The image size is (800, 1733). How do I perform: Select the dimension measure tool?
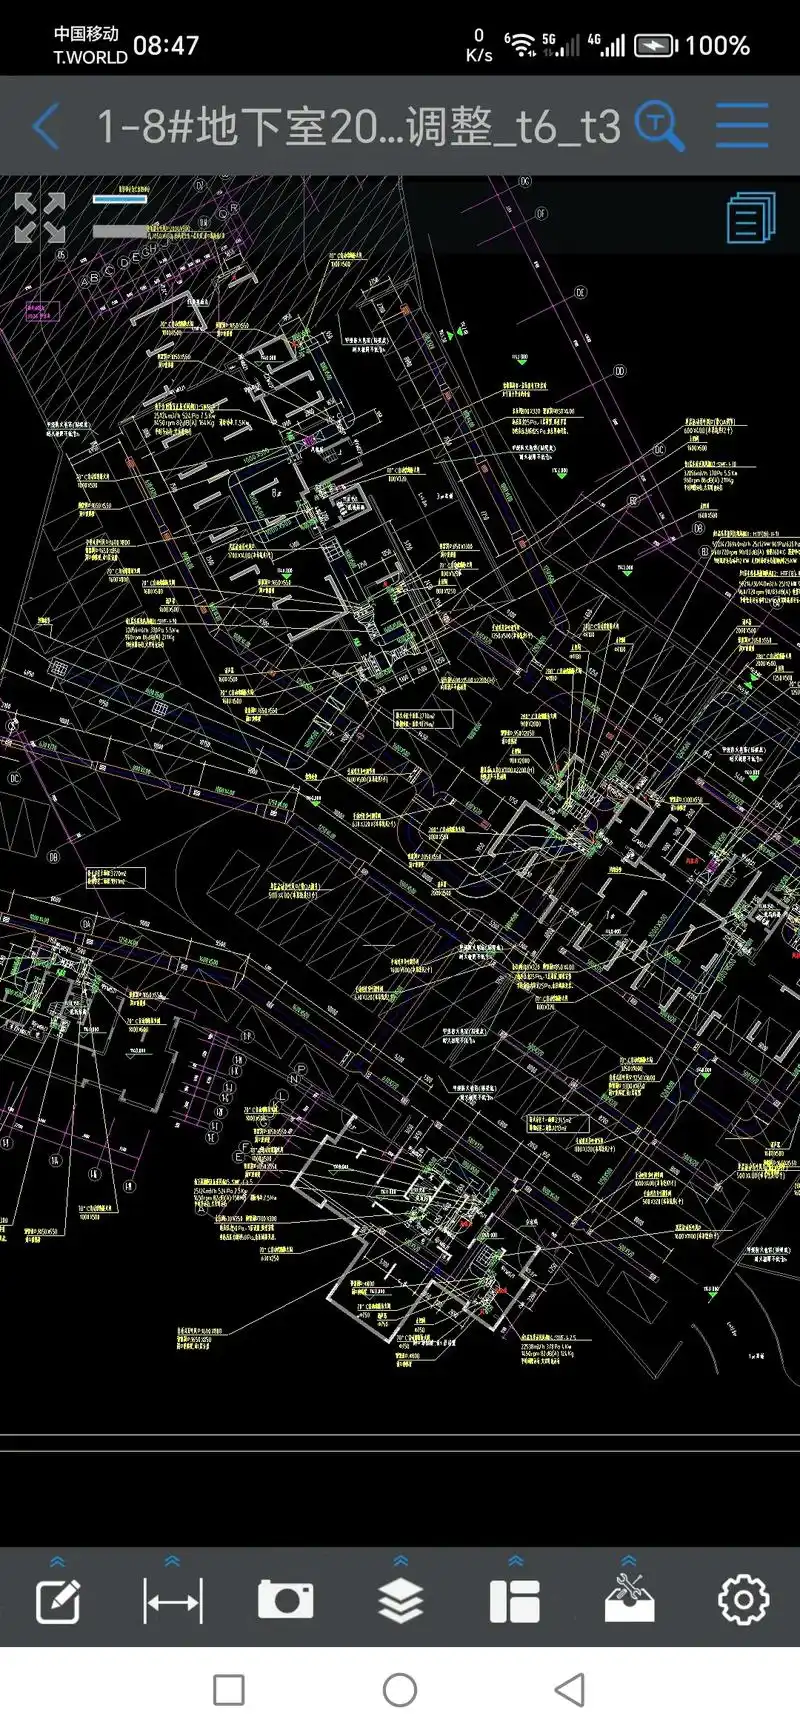[172, 1601]
